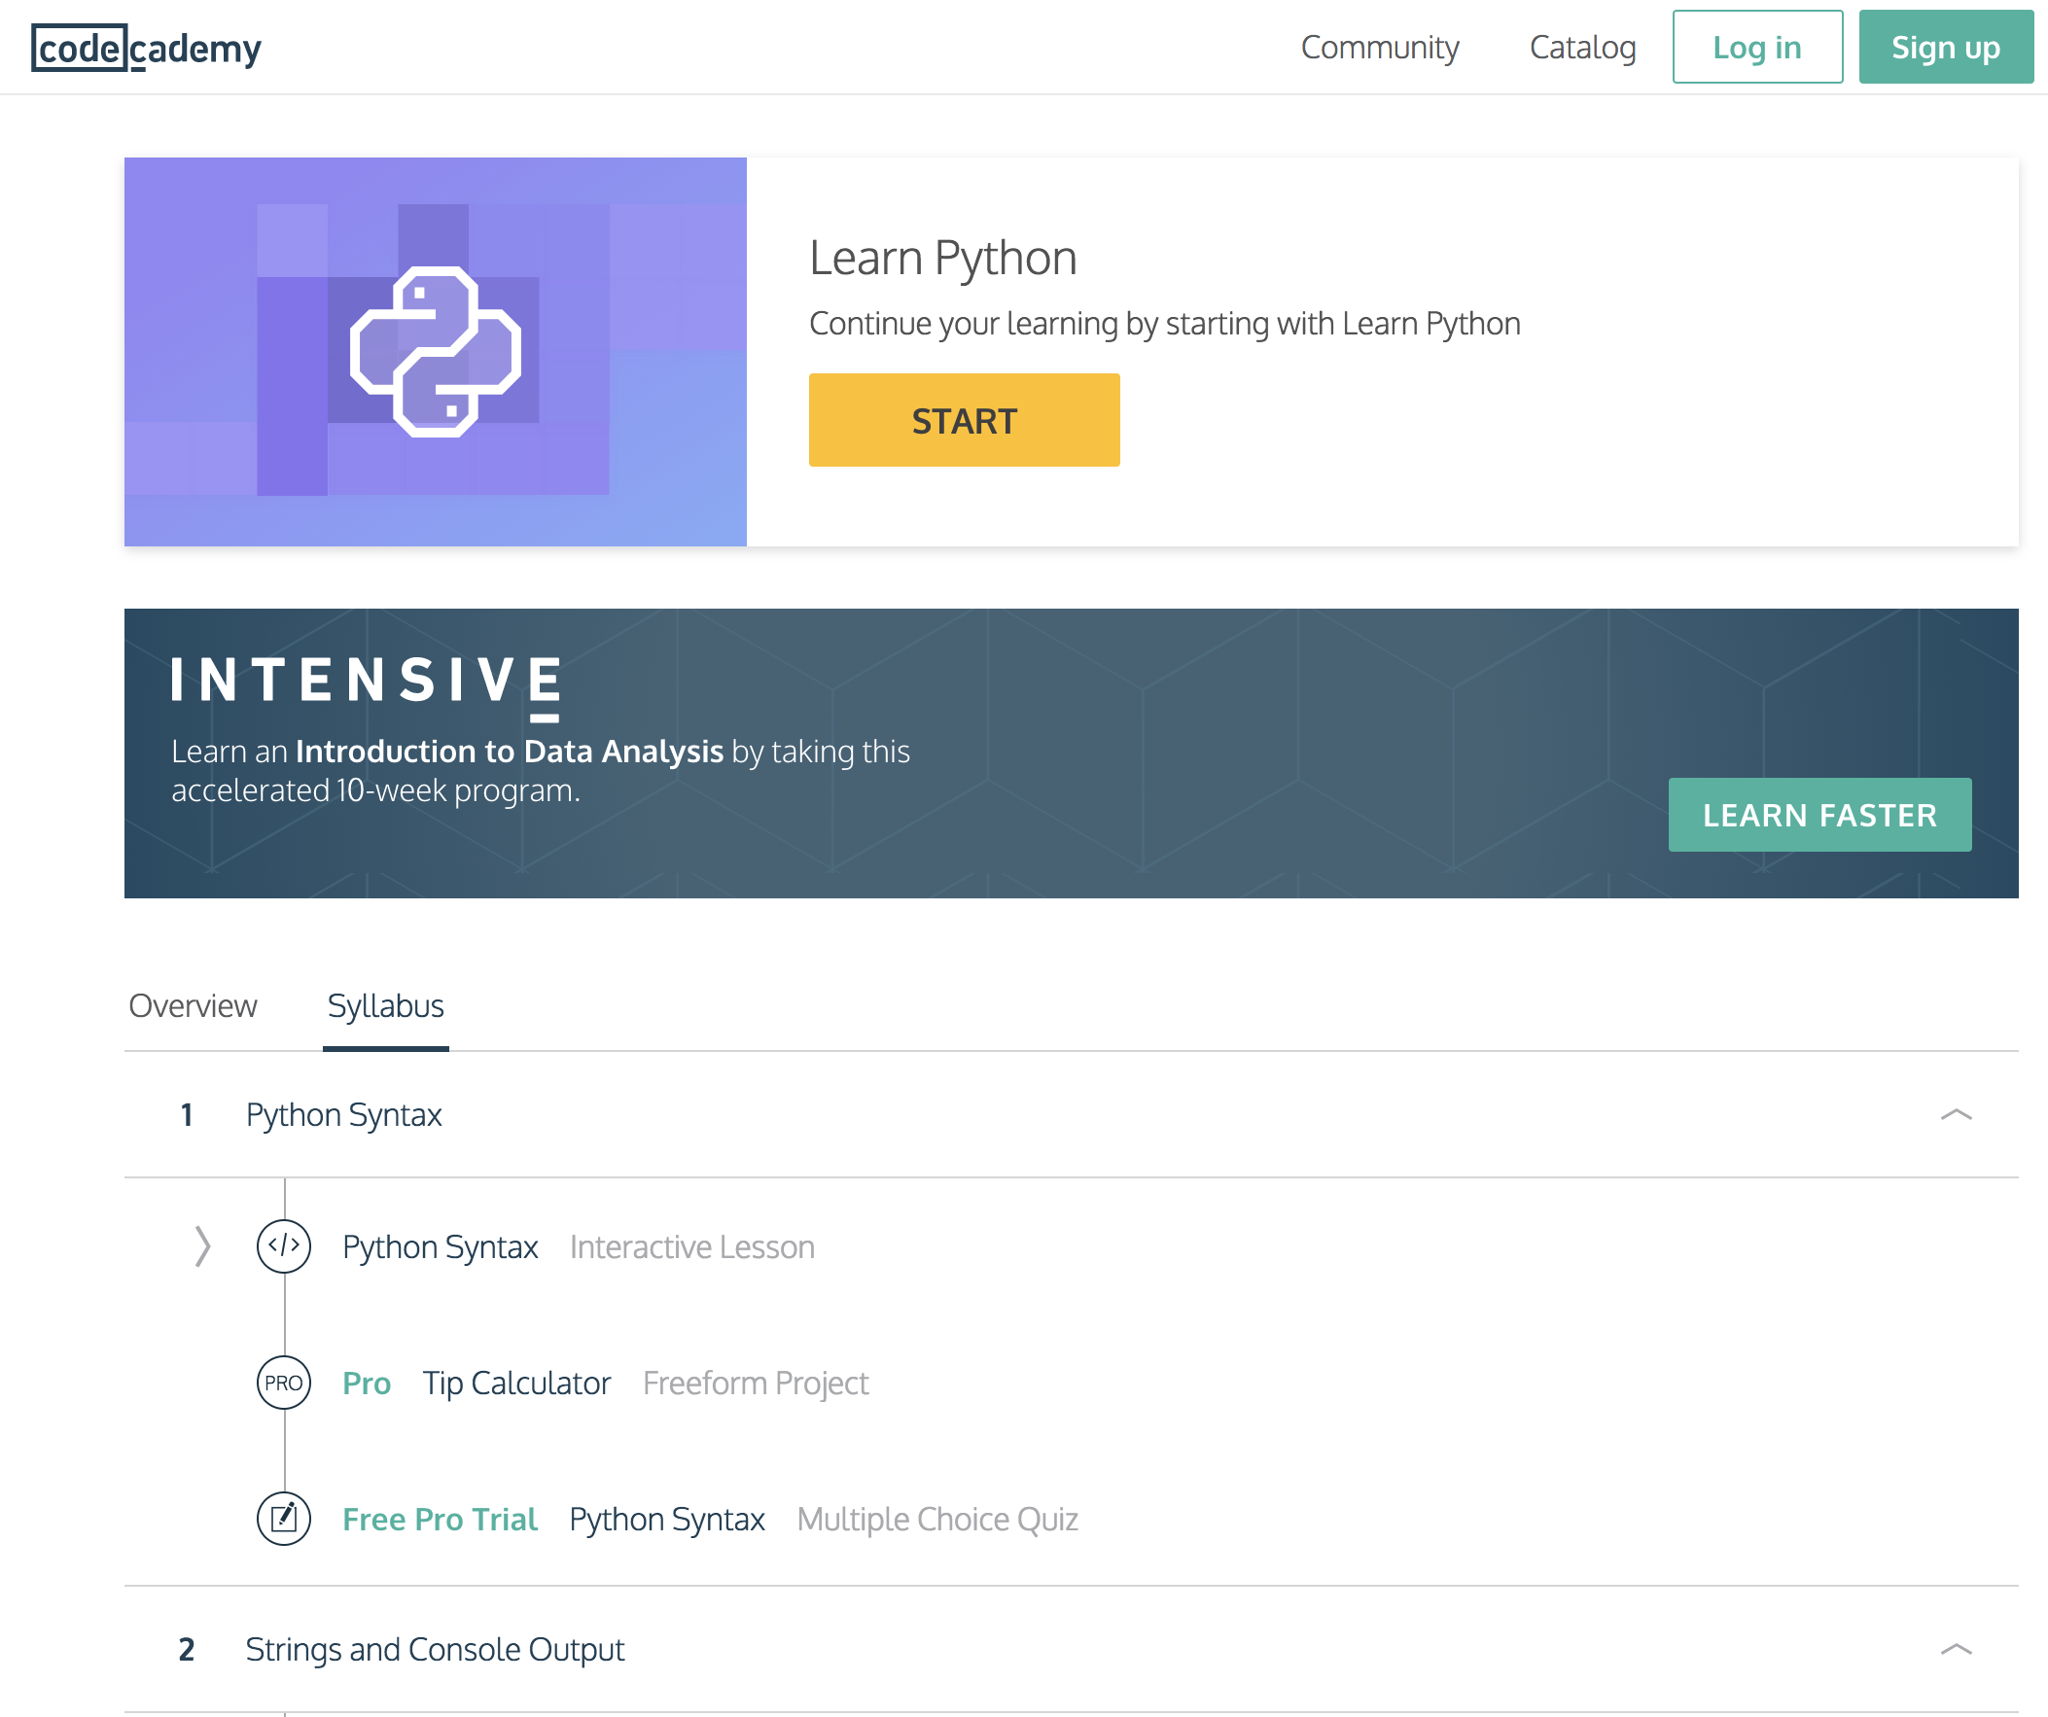Click the section 1 Python Syntax heading
The width and height of the screenshot is (2048, 1717).
(343, 1115)
